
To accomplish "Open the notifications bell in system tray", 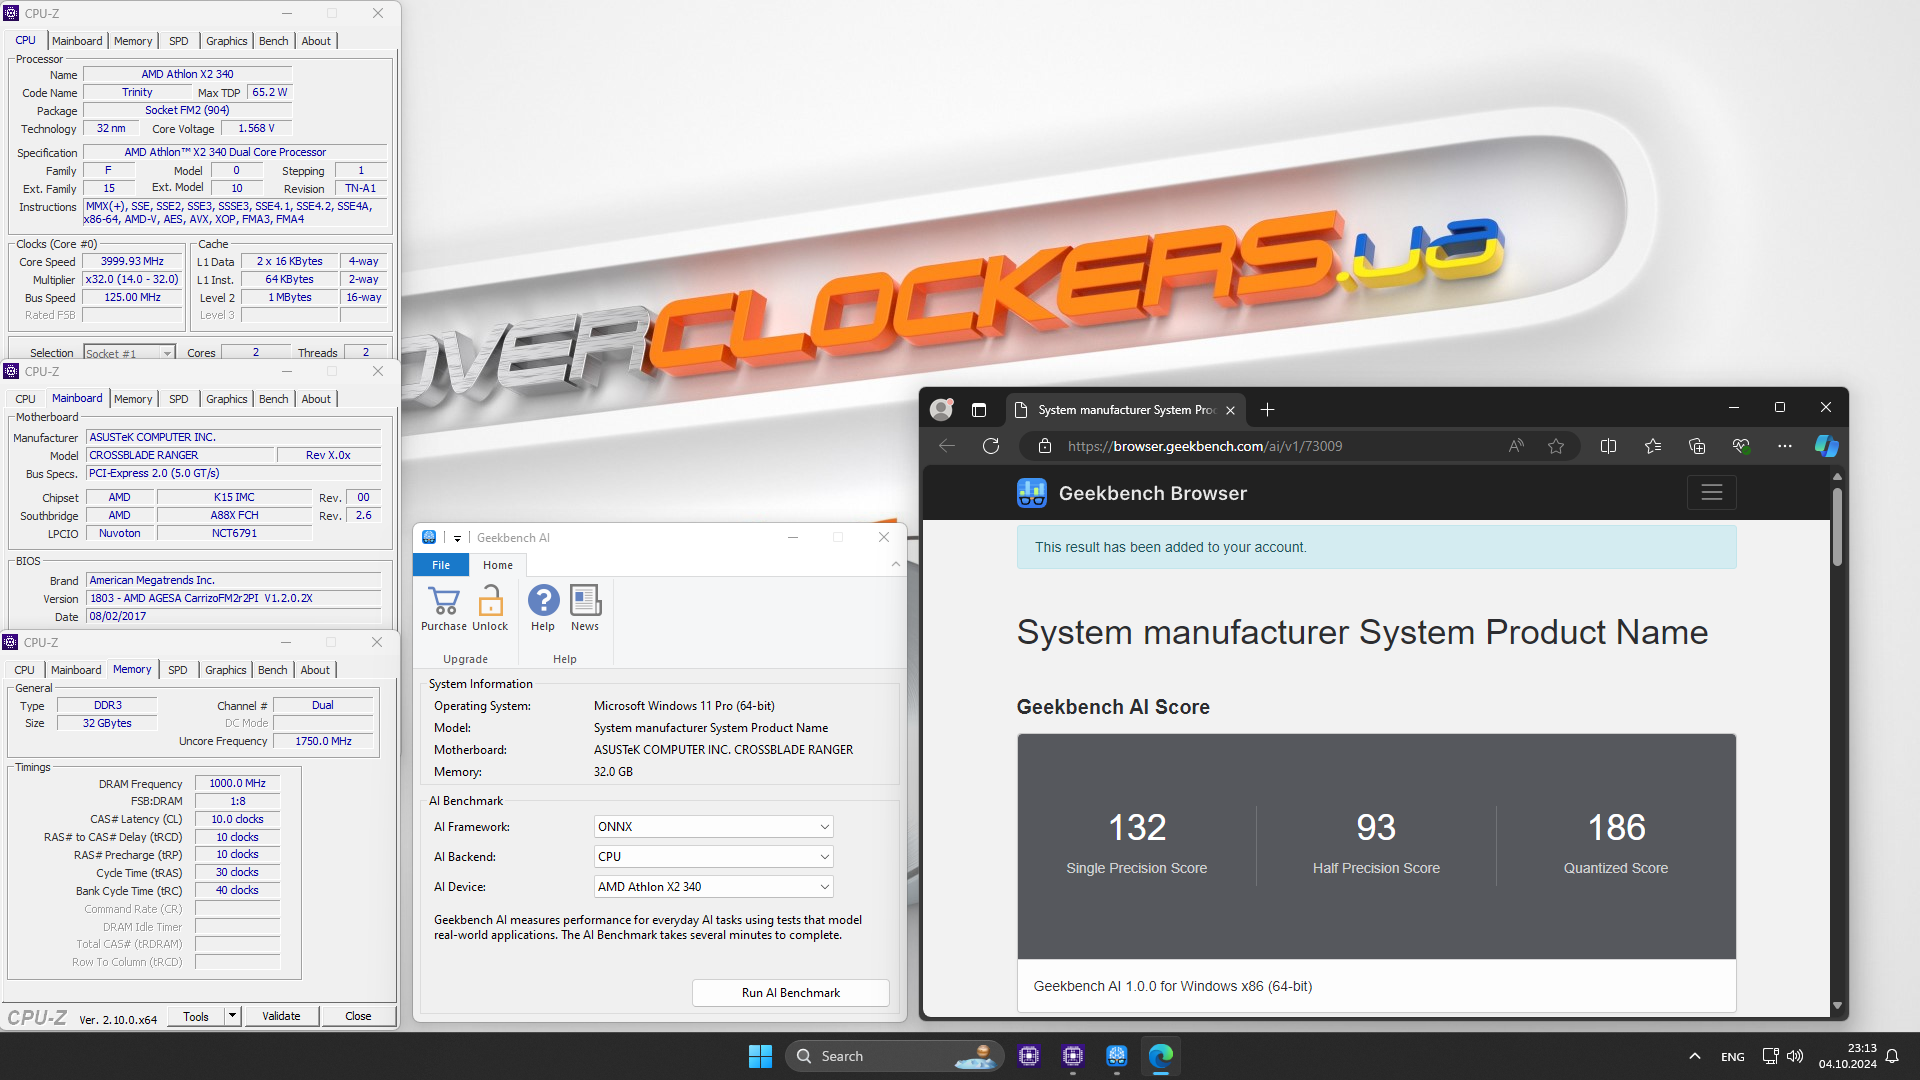I will 1892,1056.
